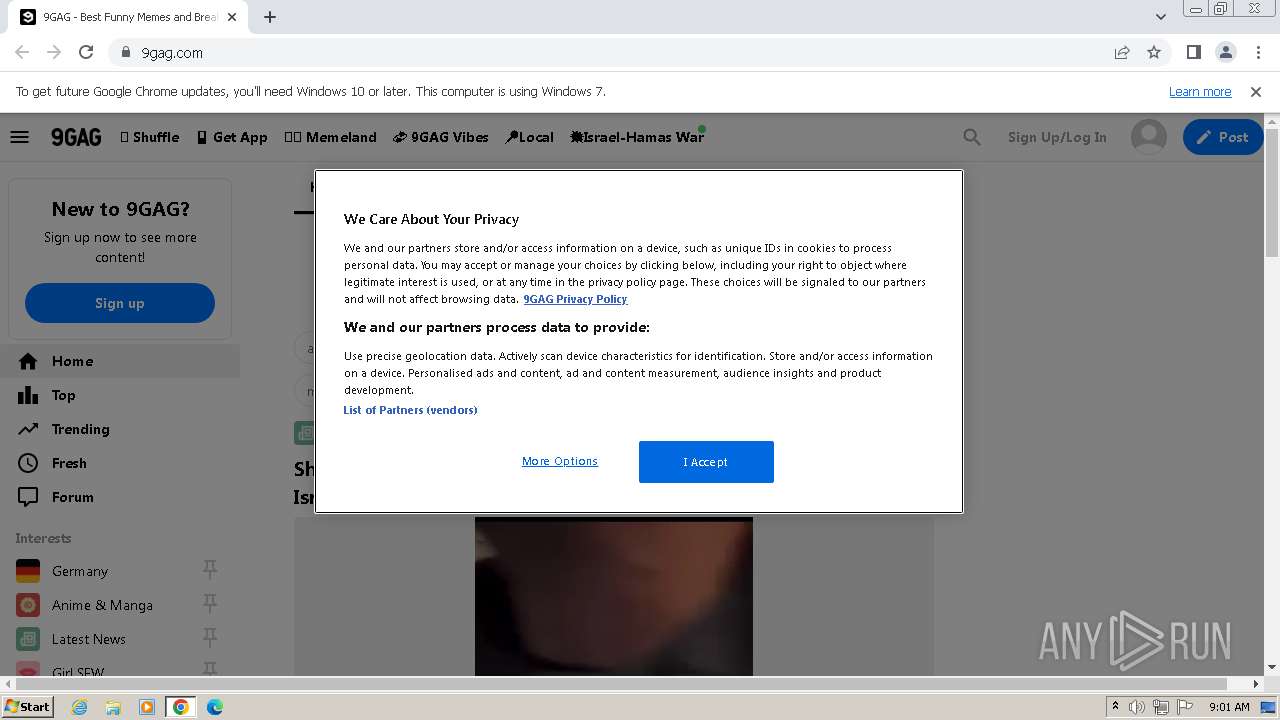The image size is (1280, 720).
Task: Toggle Chrome side panel
Action: [1193, 53]
